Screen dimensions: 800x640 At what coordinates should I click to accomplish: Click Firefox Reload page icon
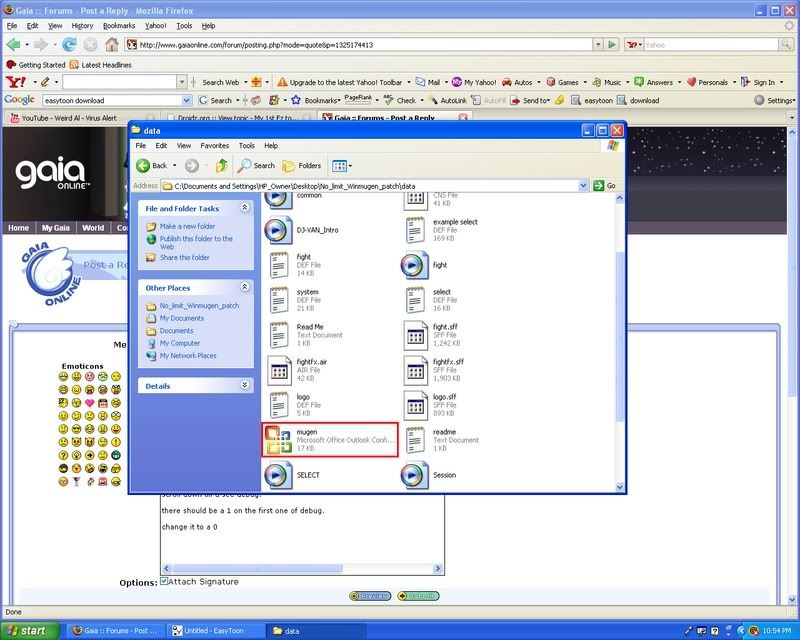pos(69,45)
